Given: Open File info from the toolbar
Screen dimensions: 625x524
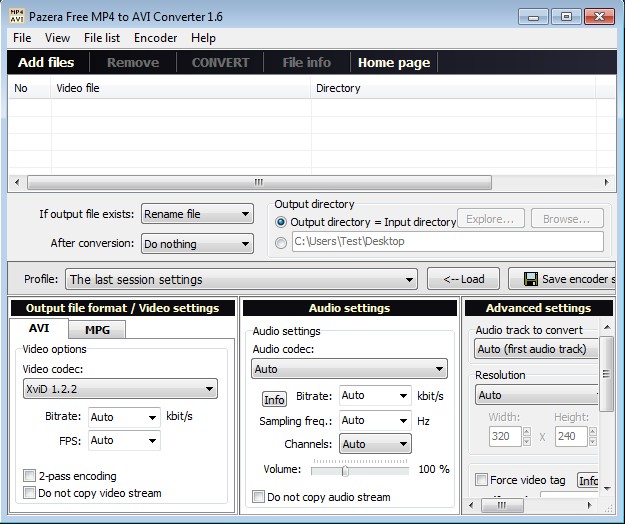Looking at the screenshot, I should (x=306, y=62).
